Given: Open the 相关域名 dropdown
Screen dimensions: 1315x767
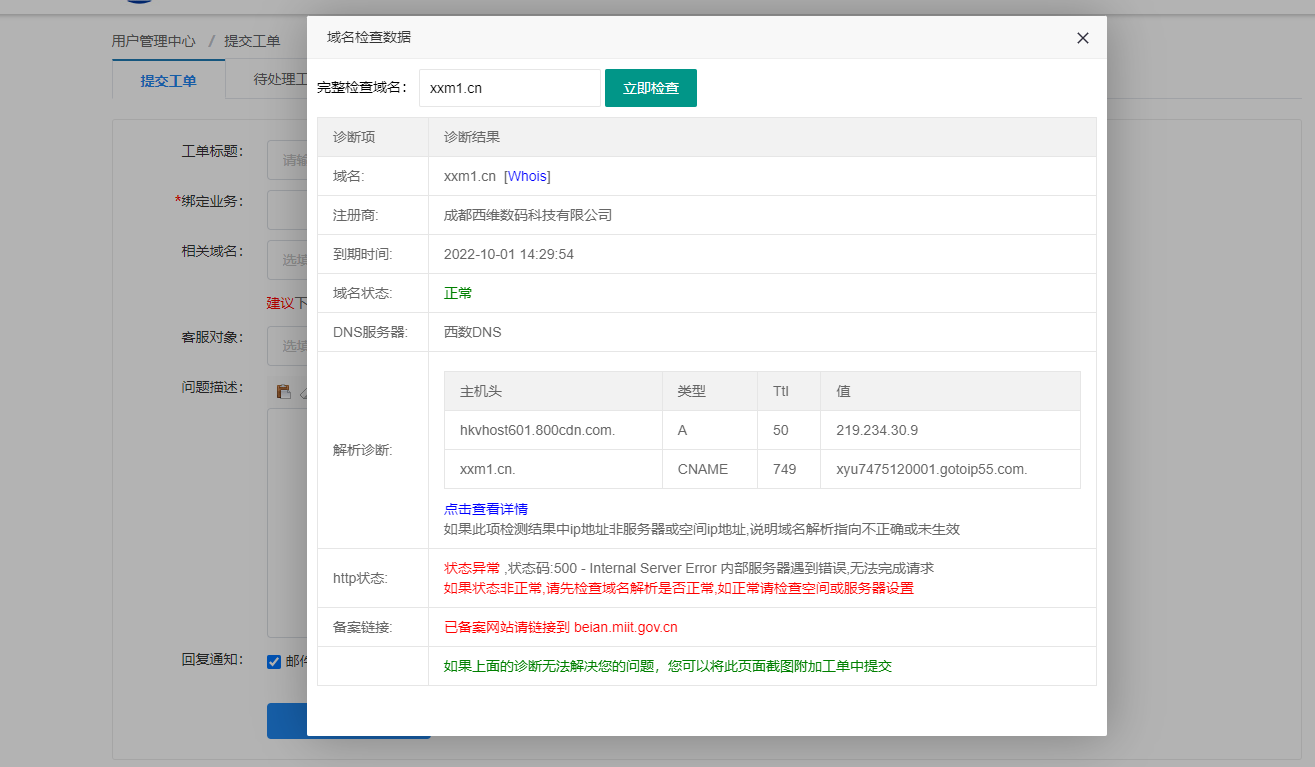Looking at the screenshot, I should (288, 260).
